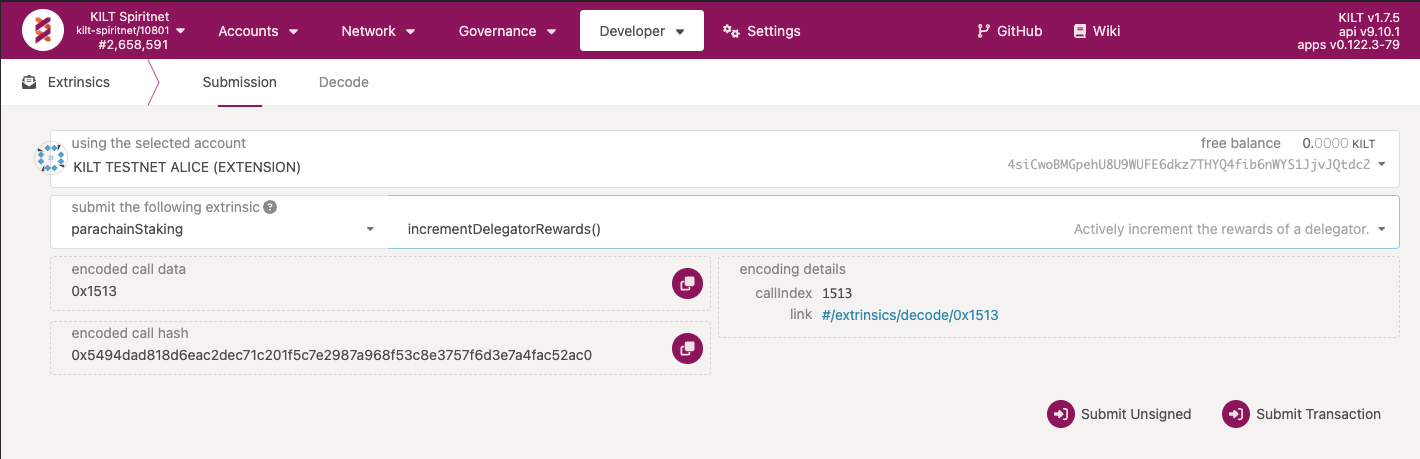Viewport: 1420px width, 459px height.
Task: Open the Wiki link
Action: coord(1097,31)
